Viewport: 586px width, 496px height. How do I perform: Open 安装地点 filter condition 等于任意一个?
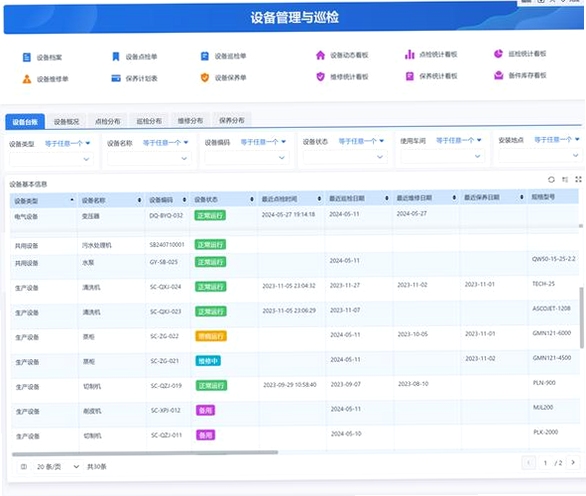tap(557, 140)
